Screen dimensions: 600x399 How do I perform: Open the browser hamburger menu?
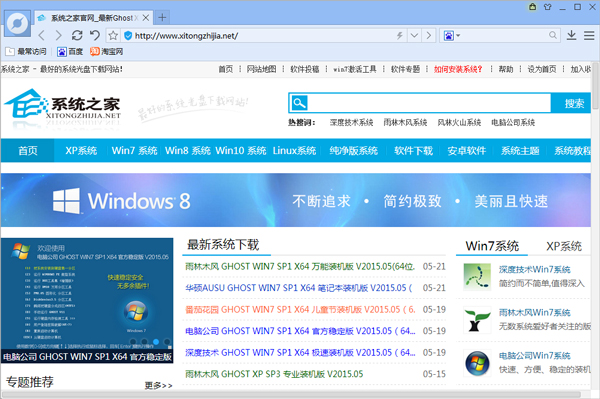pos(589,36)
